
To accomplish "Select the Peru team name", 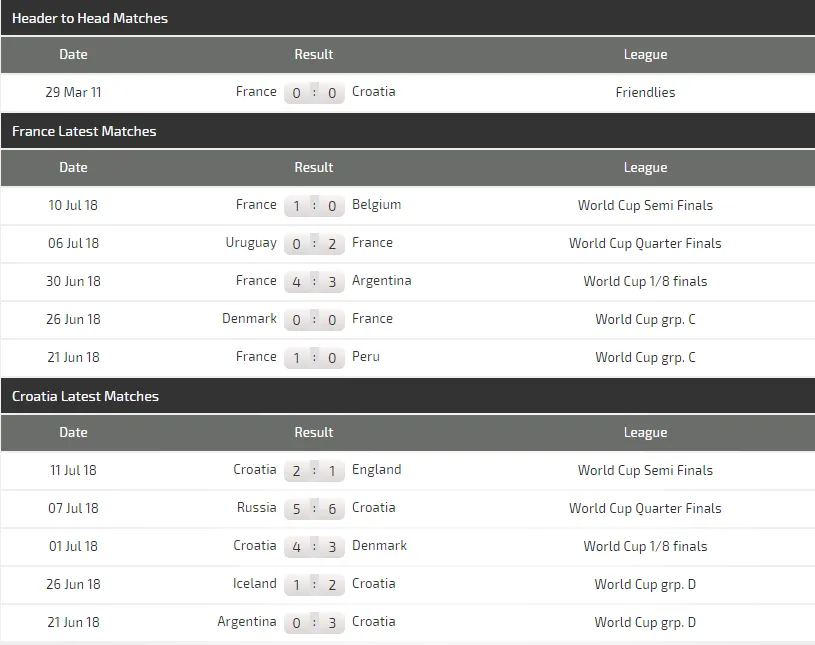I will pos(366,357).
